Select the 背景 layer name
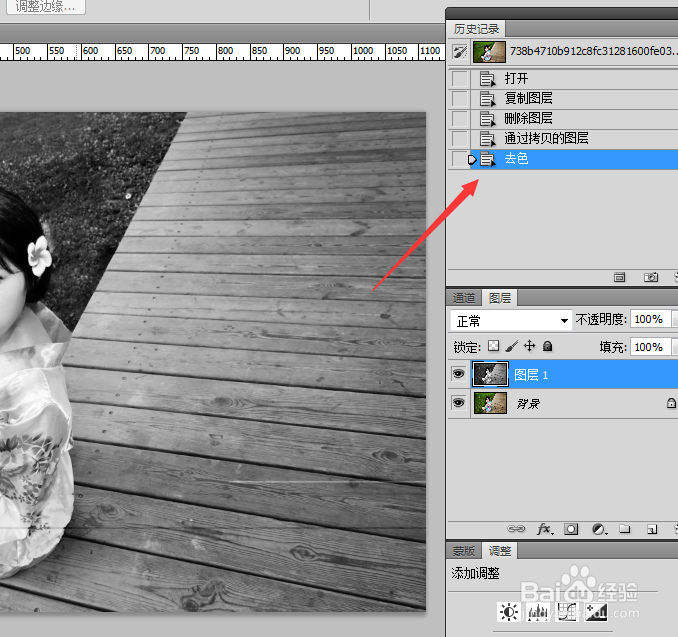Viewport: 678px width, 637px height. [528, 404]
